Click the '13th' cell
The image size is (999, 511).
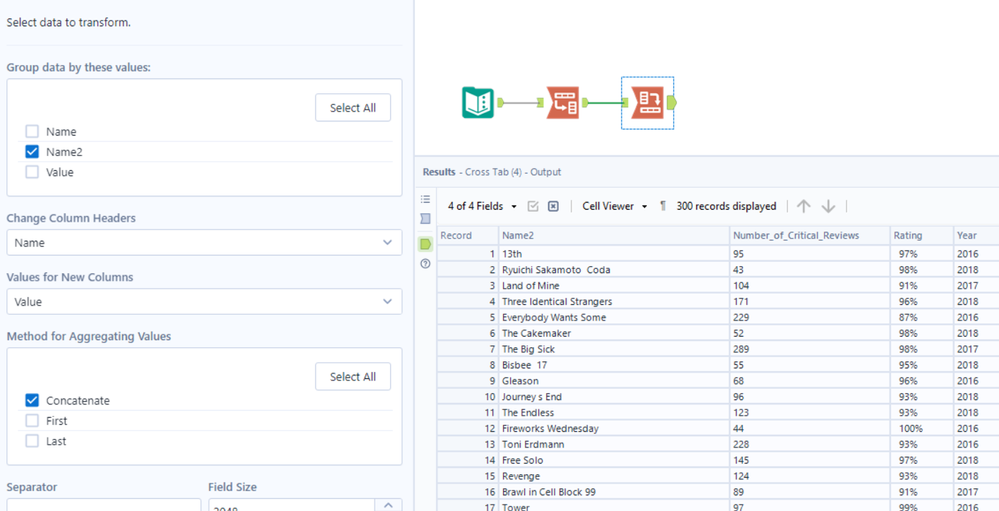614,254
